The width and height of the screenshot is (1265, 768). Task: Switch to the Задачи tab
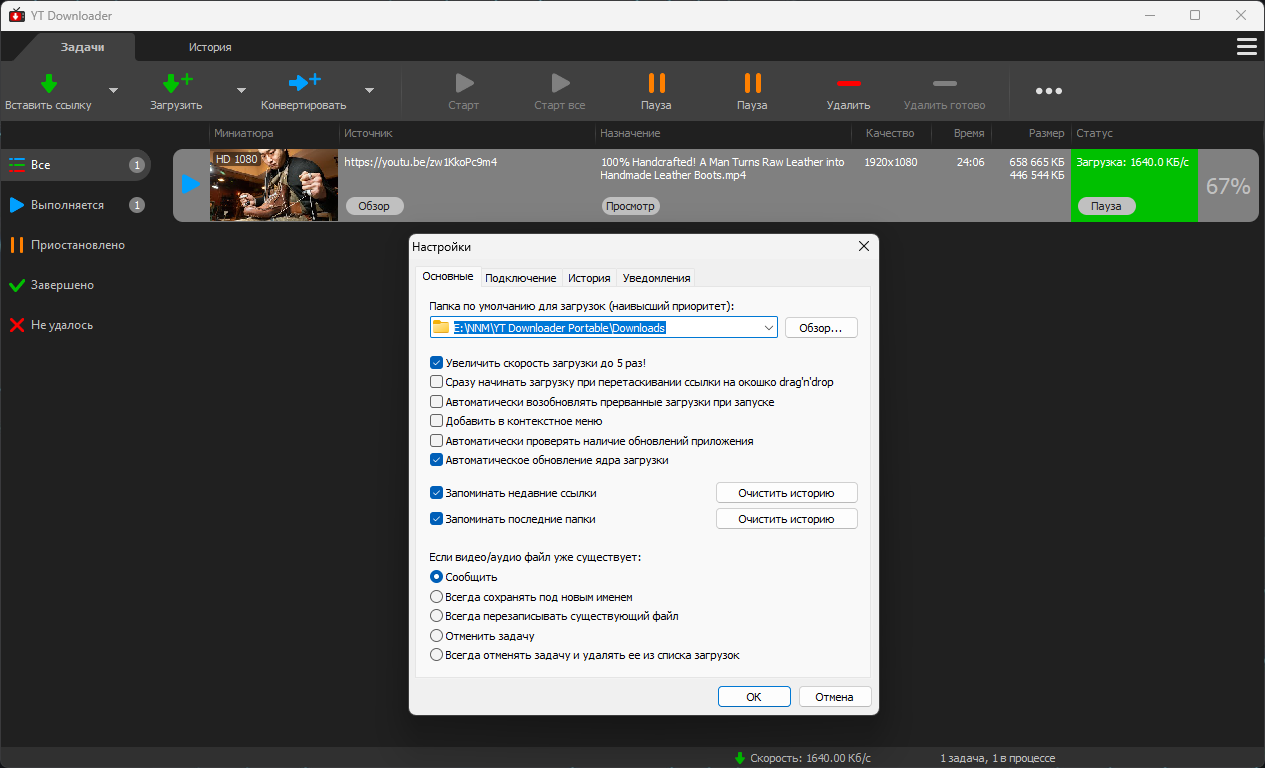[x=82, y=47]
